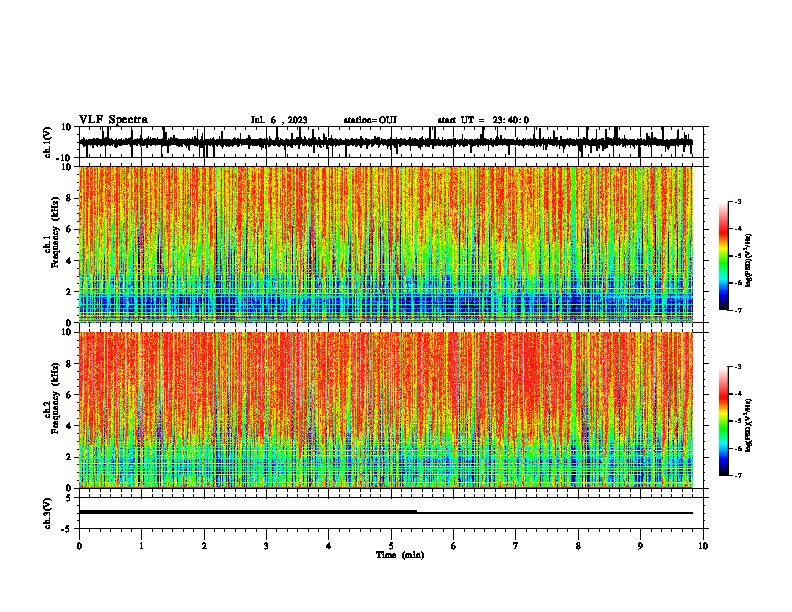
Task: Click inside the ch.1 spectrogram panel
Action: tap(385, 244)
